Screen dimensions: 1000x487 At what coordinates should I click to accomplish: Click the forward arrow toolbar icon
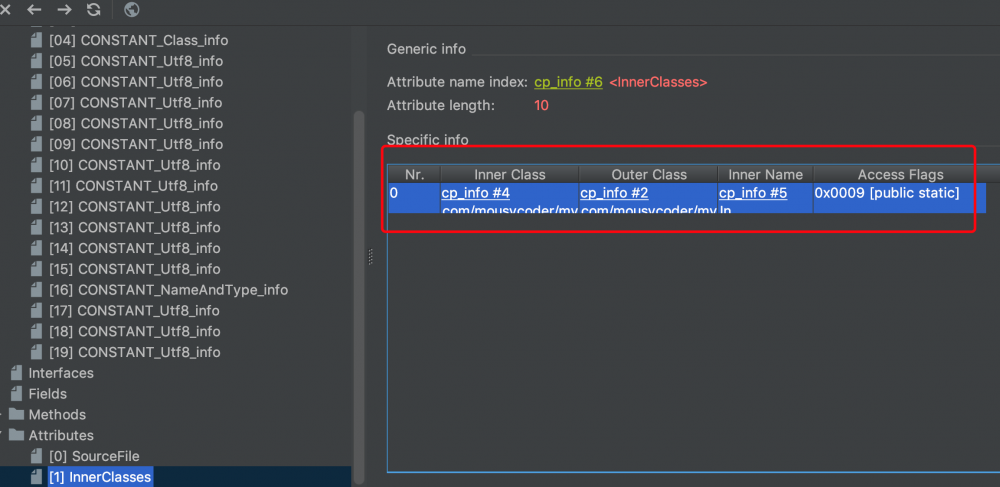click(x=64, y=10)
